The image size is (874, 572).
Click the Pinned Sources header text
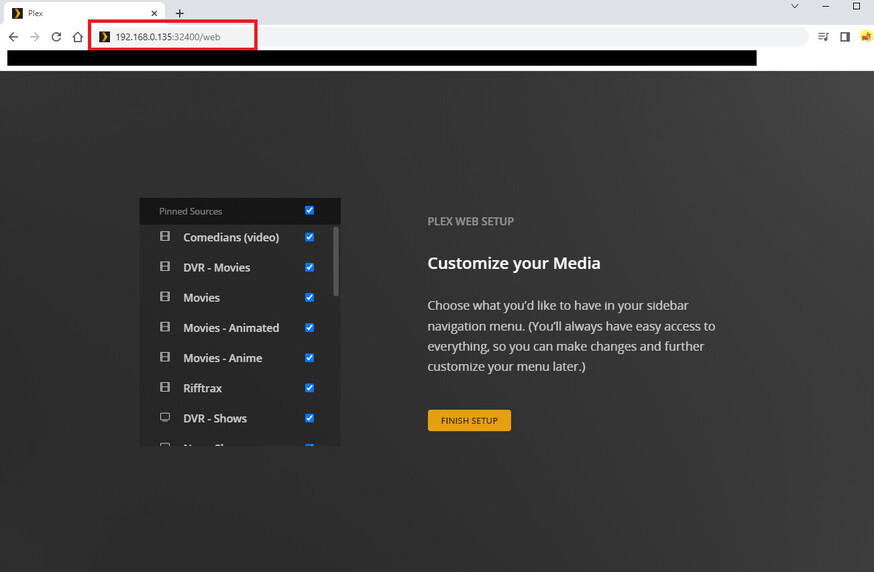190,211
